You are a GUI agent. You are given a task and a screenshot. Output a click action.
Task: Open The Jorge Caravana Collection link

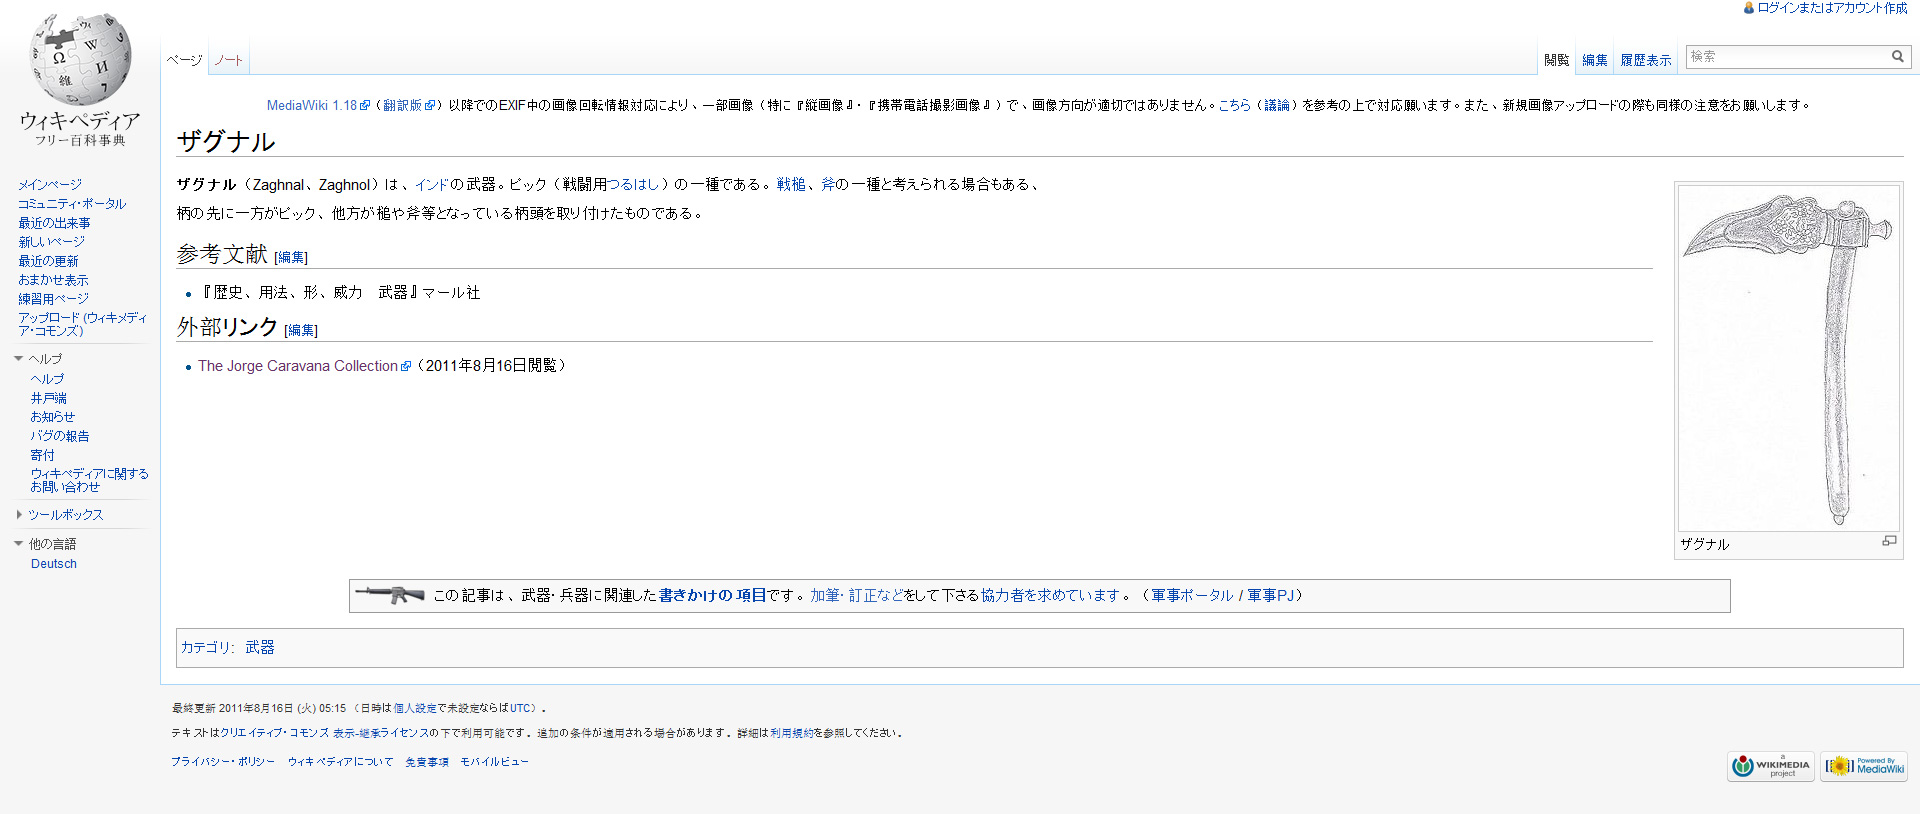coord(298,366)
